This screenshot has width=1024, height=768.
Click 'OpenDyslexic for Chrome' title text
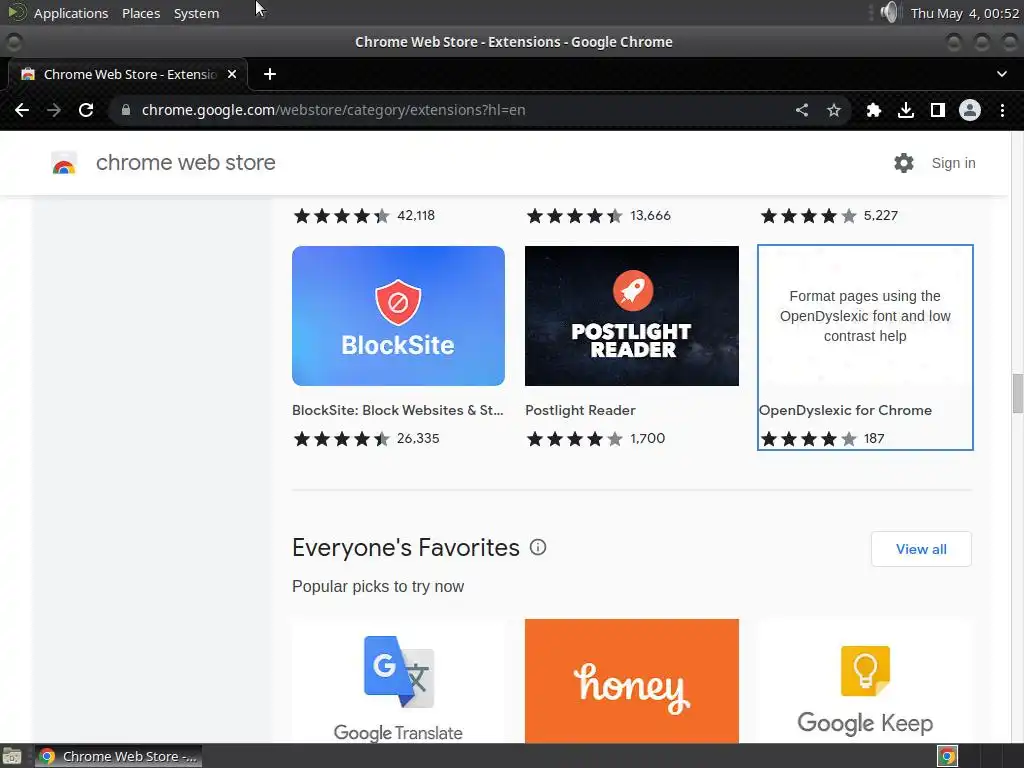(845, 410)
